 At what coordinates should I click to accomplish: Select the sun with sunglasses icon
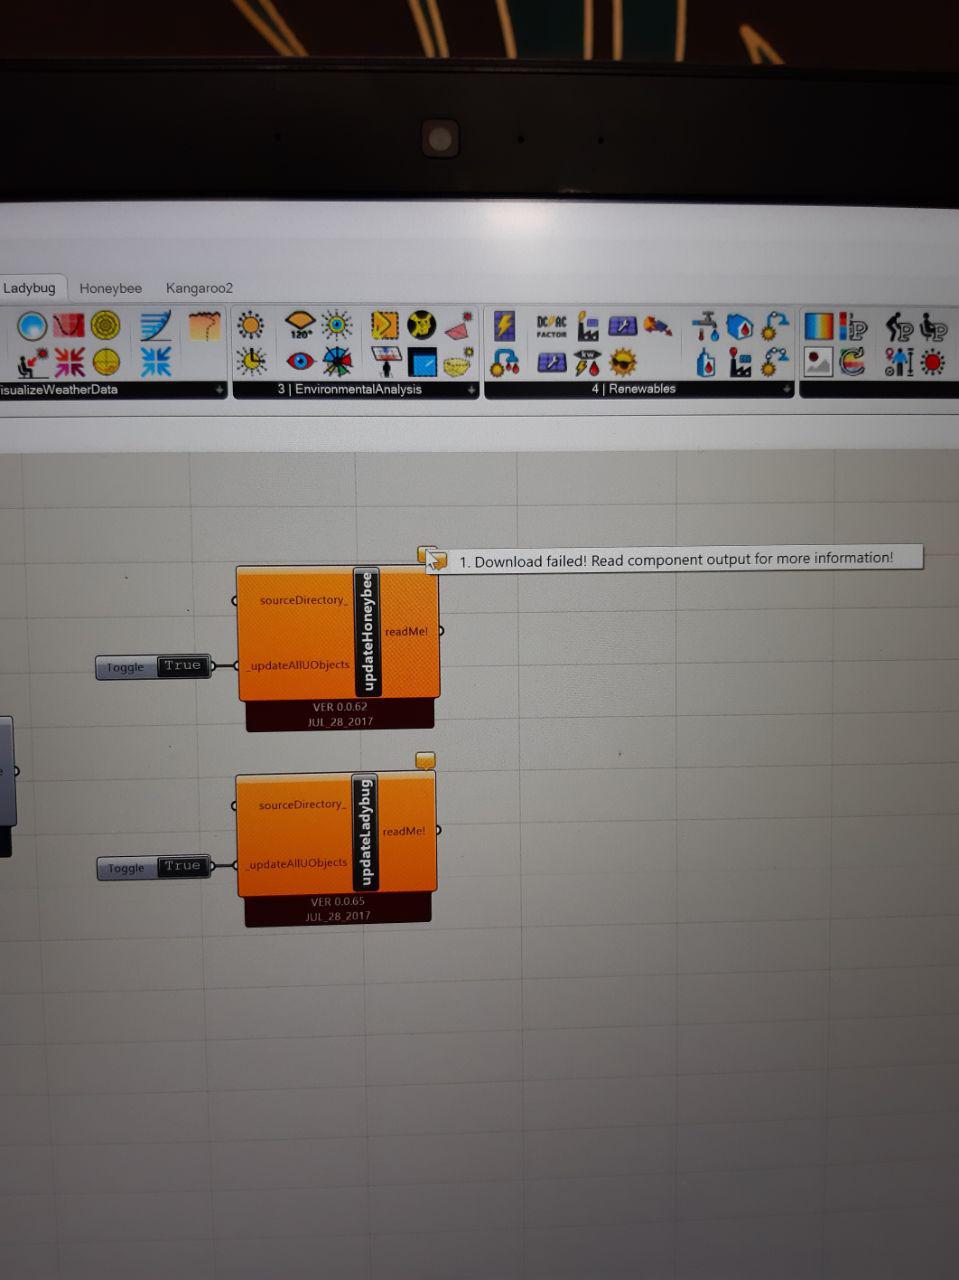[x=623, y=362]
